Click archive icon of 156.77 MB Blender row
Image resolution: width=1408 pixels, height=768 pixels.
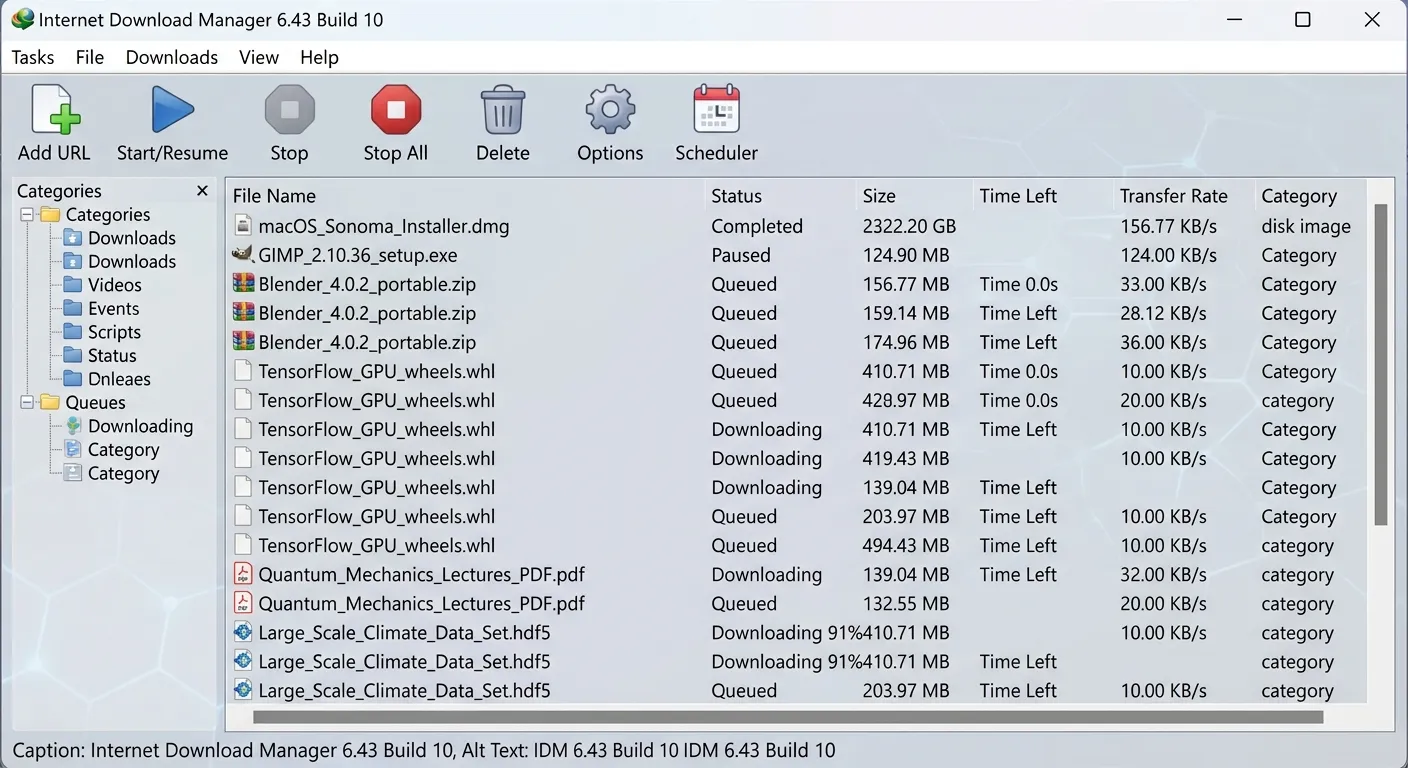tap(242, 284)
